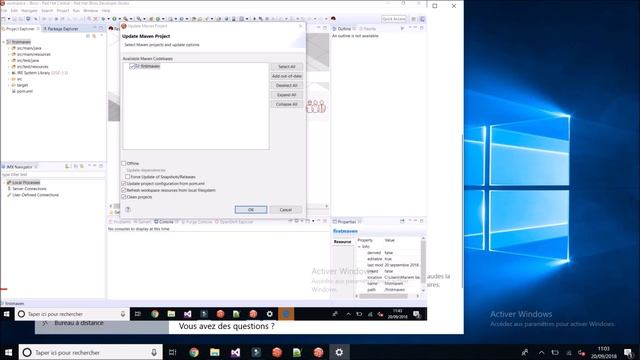Select the OpenShift Explorer tab
This screenshot has width=640, height=360.
234,222
